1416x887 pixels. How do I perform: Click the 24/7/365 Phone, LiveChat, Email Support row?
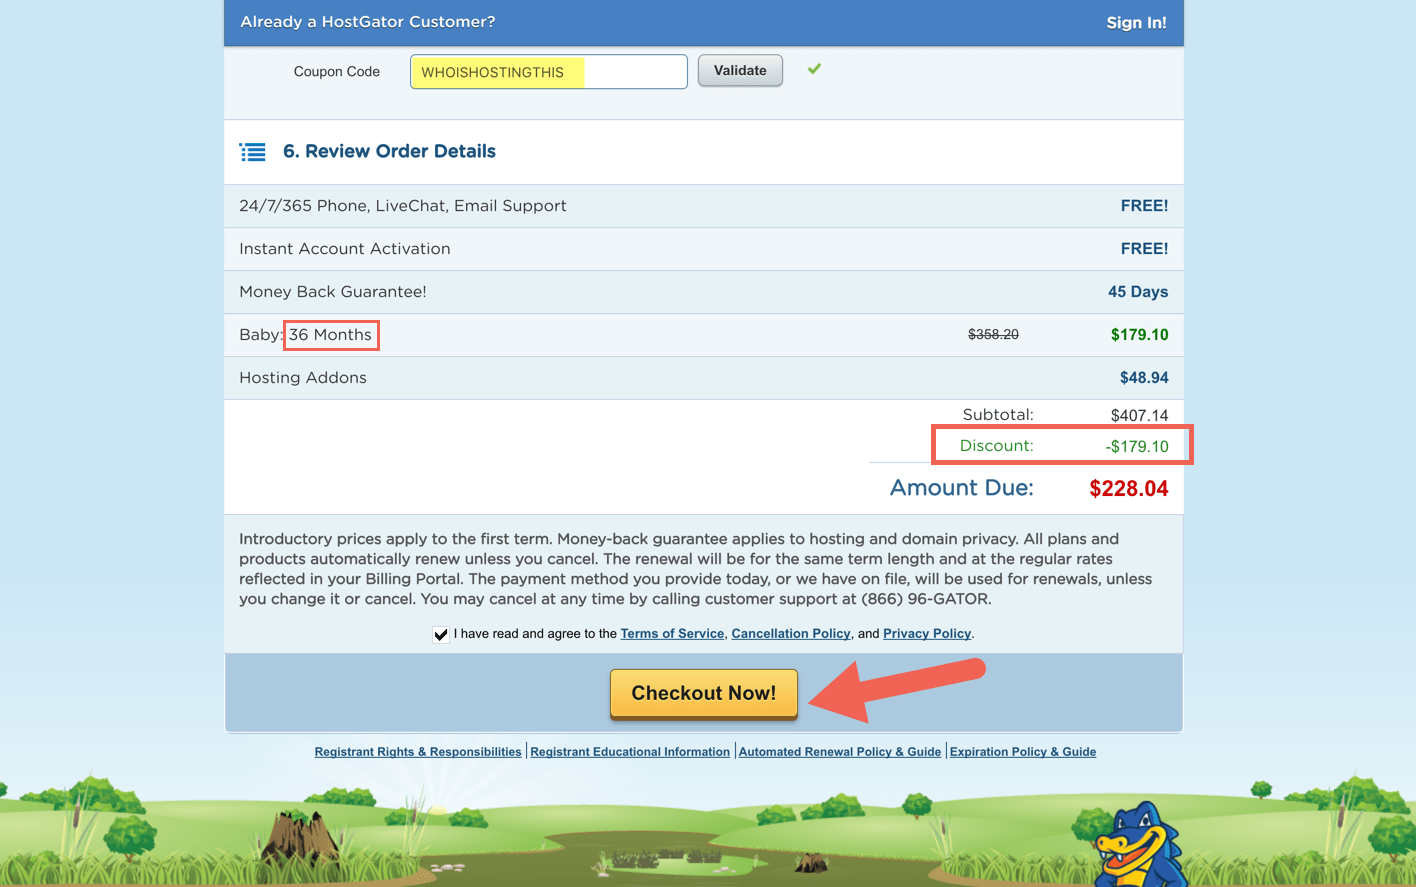(704, 206)
